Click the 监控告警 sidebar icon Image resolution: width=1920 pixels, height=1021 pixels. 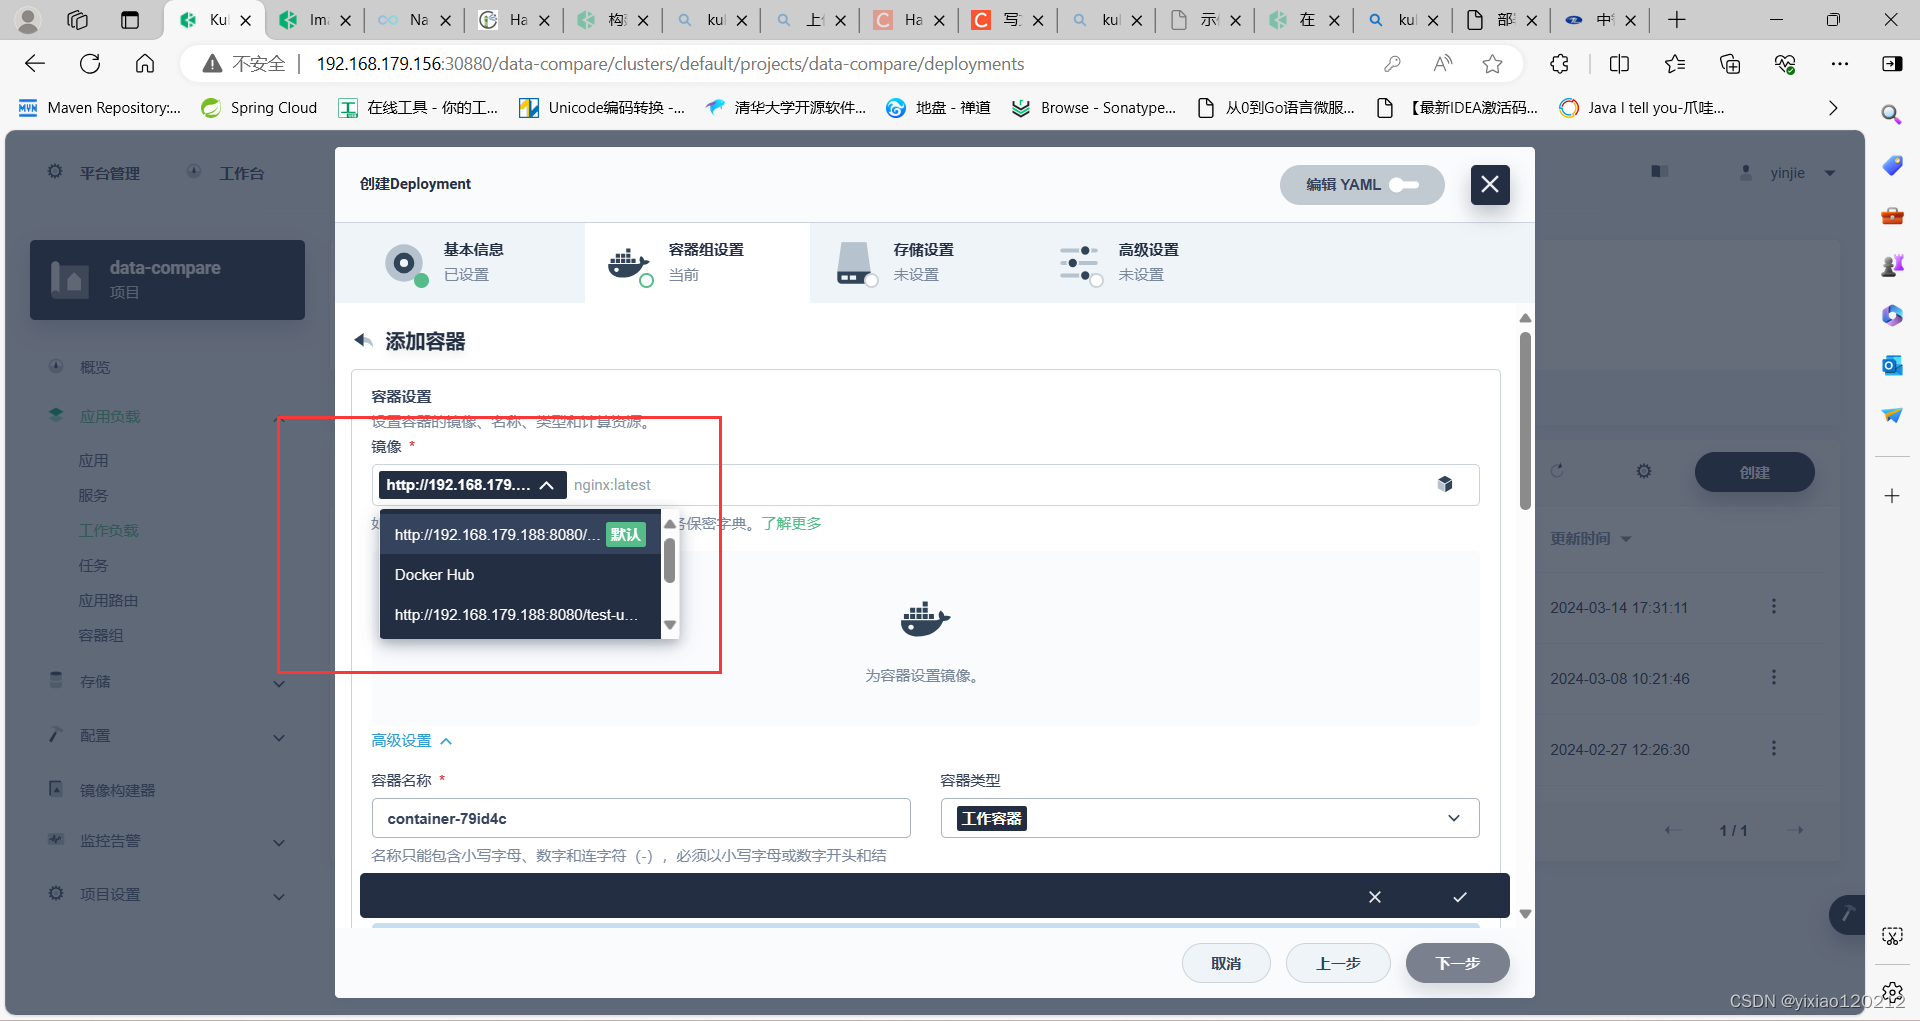(x=56, y=840)
